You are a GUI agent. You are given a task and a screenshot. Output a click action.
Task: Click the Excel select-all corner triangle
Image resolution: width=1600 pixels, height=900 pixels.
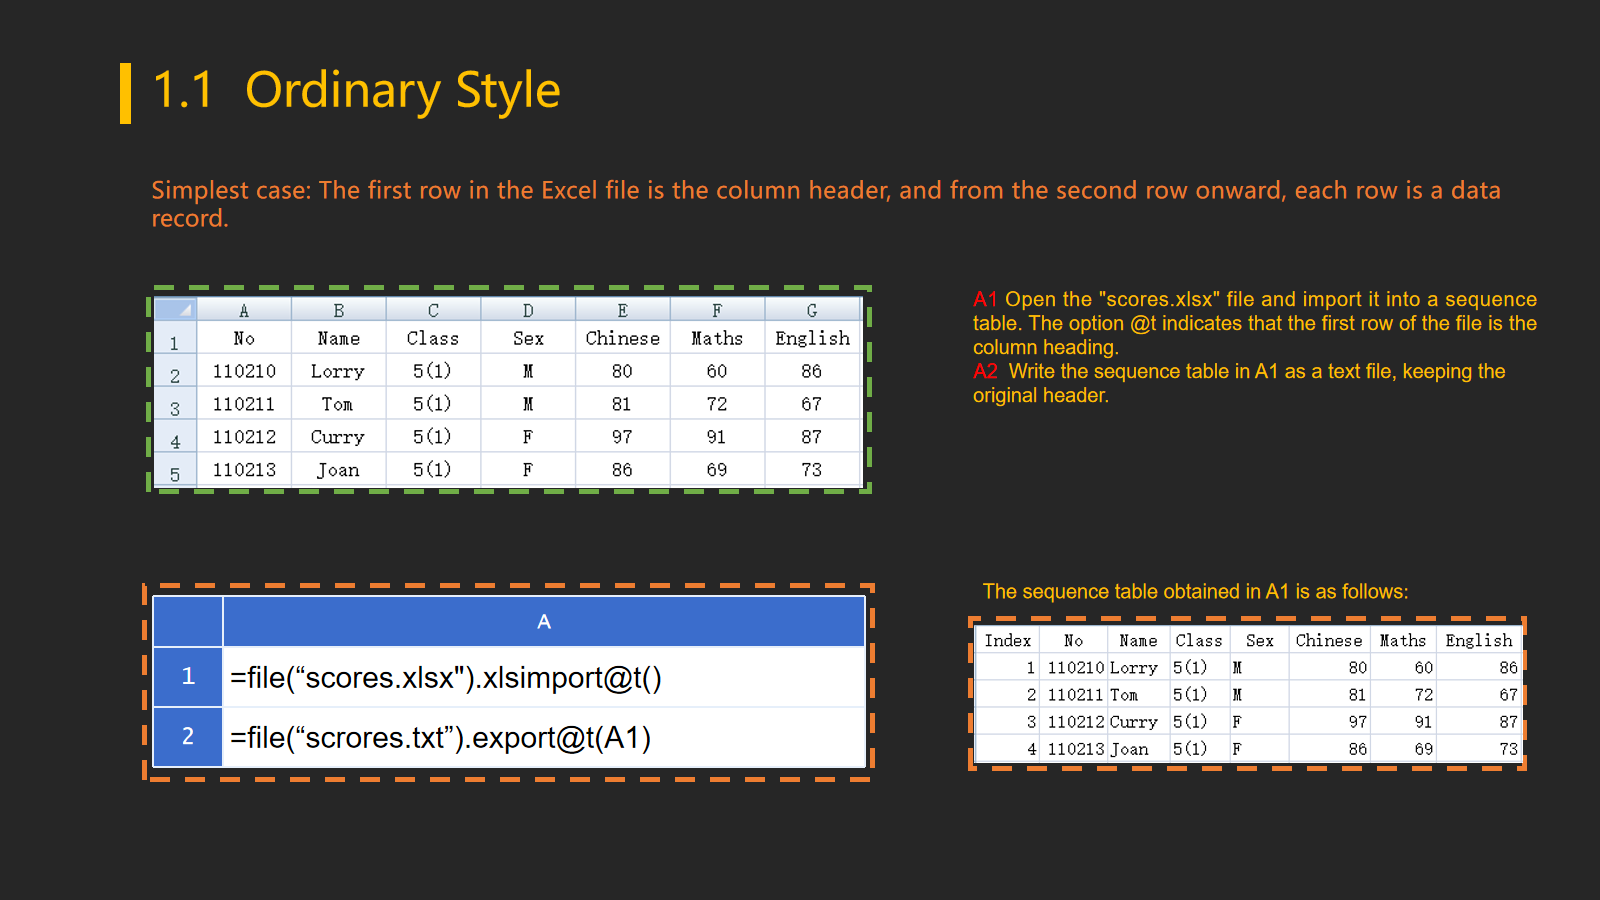pyautogui.click(x=176, y=309)
